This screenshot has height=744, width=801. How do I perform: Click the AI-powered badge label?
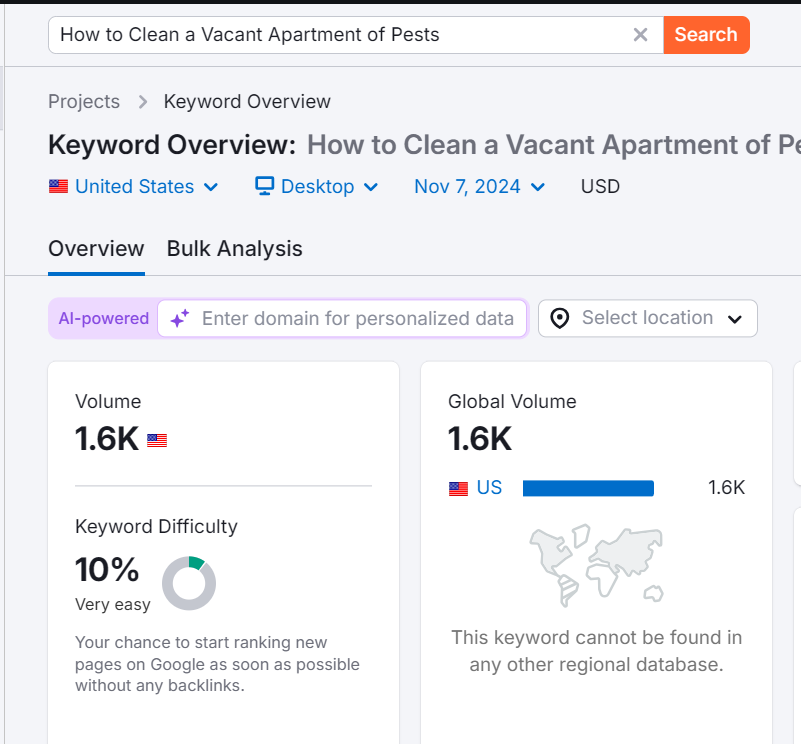point(103,319)
